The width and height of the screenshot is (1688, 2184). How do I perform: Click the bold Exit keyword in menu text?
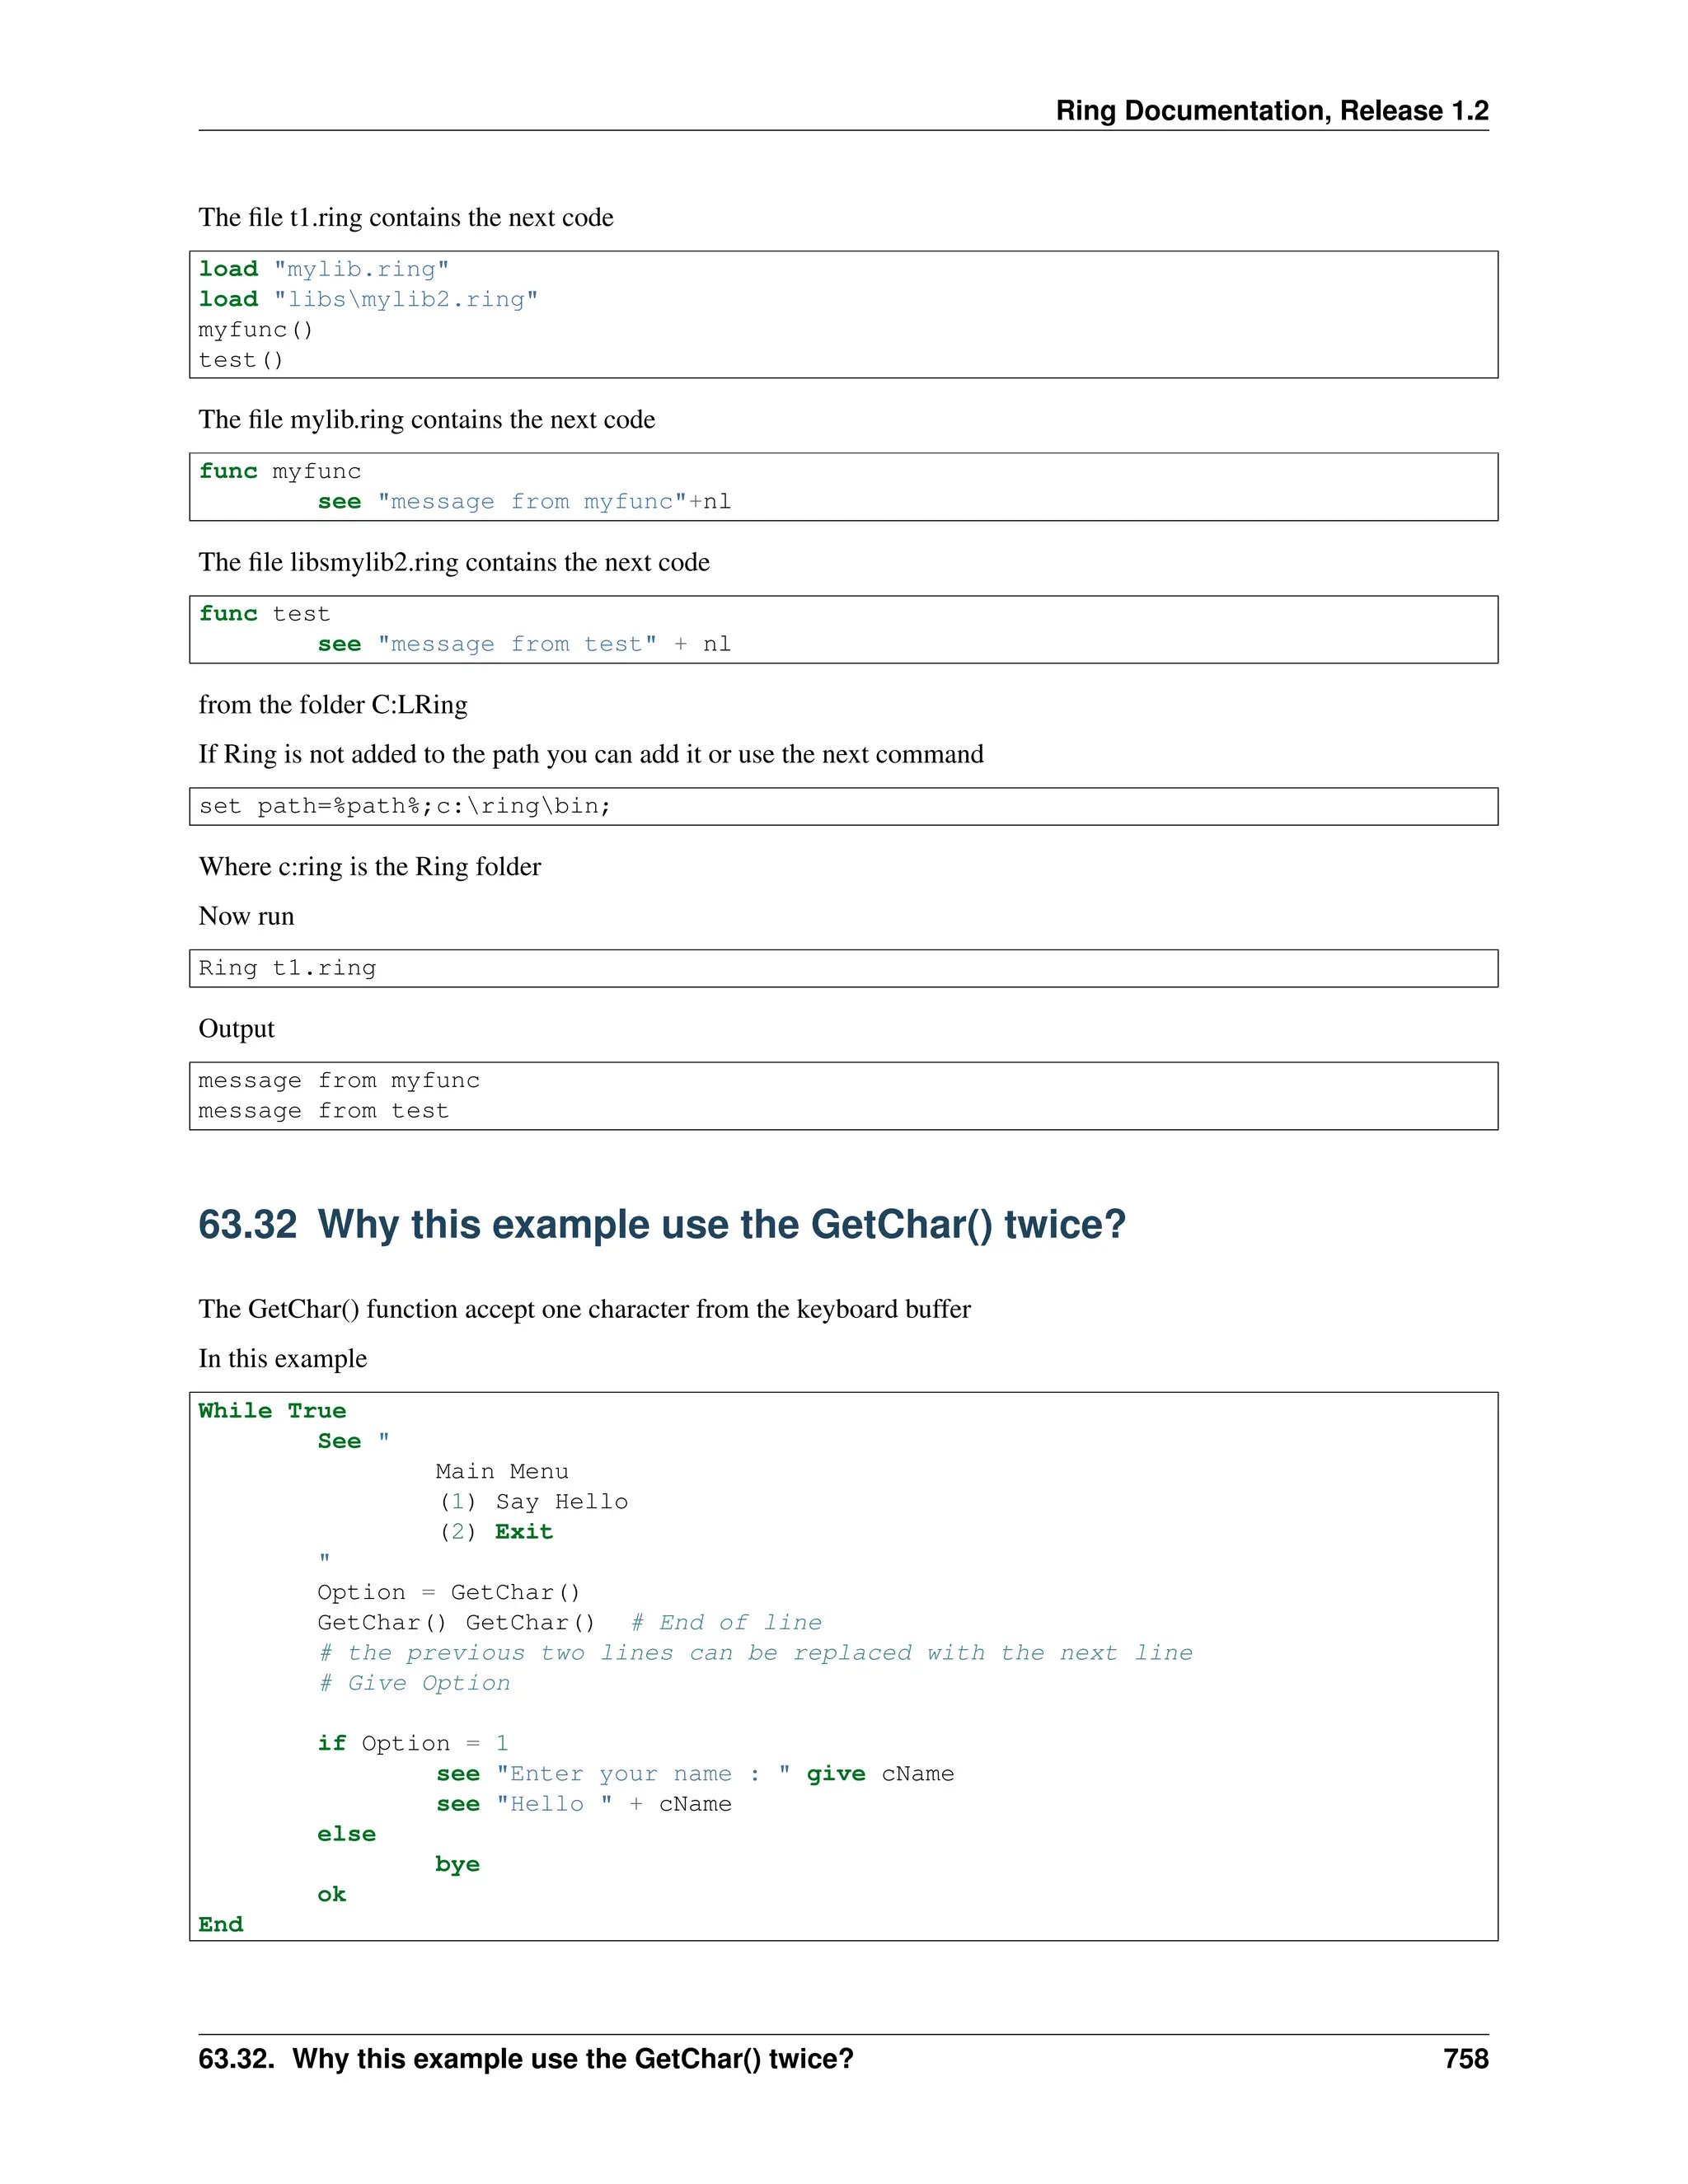click(x=523, y=1532)
